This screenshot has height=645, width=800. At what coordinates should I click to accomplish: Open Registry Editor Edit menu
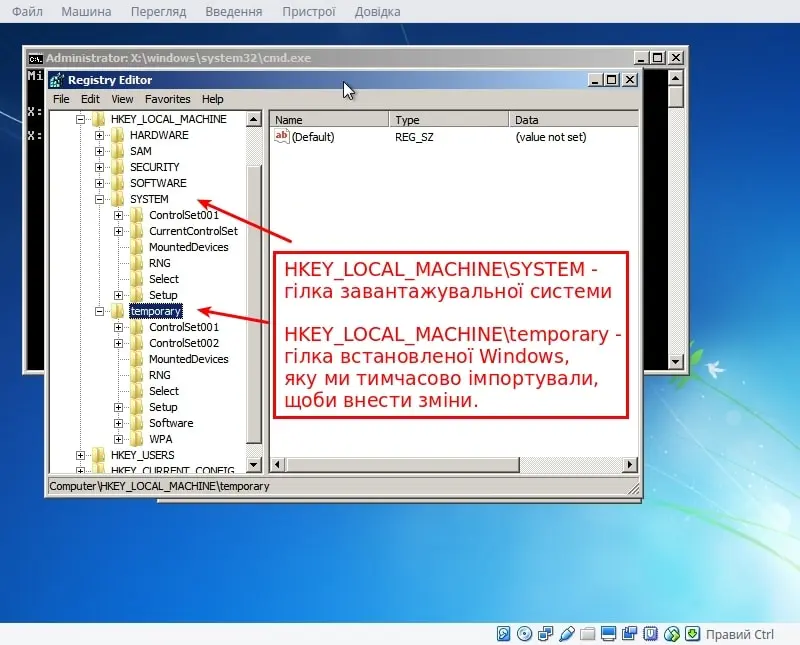coord(90,99)
